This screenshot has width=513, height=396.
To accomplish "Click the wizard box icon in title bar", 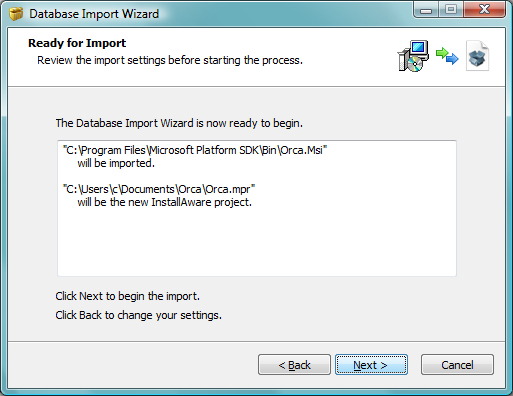I will click(x=16, y=14).
